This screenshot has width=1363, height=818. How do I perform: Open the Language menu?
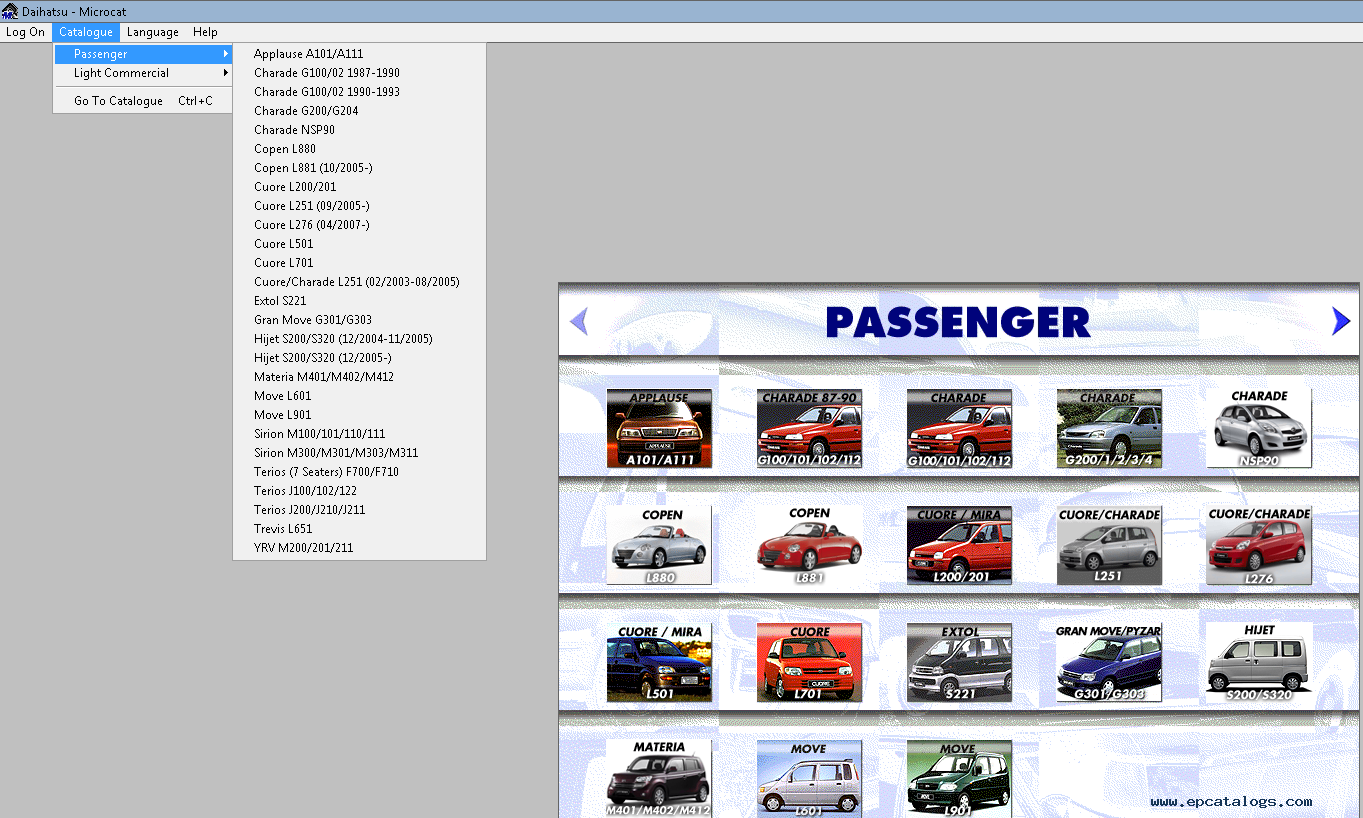click(x=152, y=32)
